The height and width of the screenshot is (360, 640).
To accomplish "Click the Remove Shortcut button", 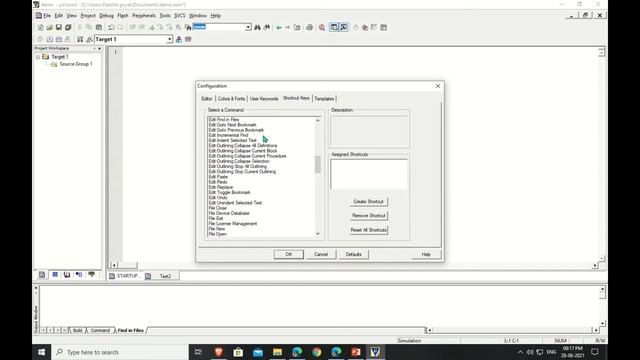I will coord(369,216).
